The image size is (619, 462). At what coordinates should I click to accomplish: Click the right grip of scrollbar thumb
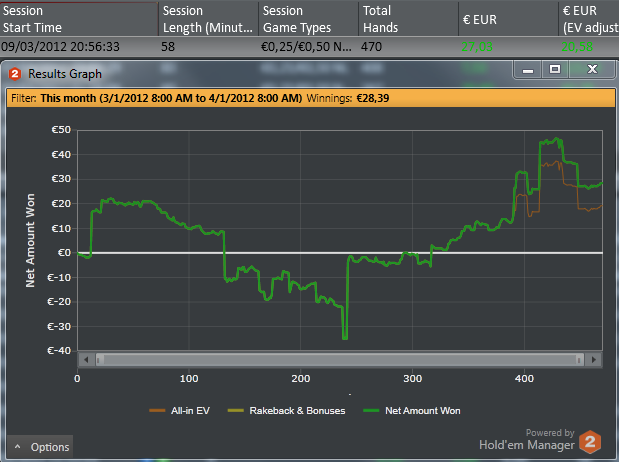579,360
